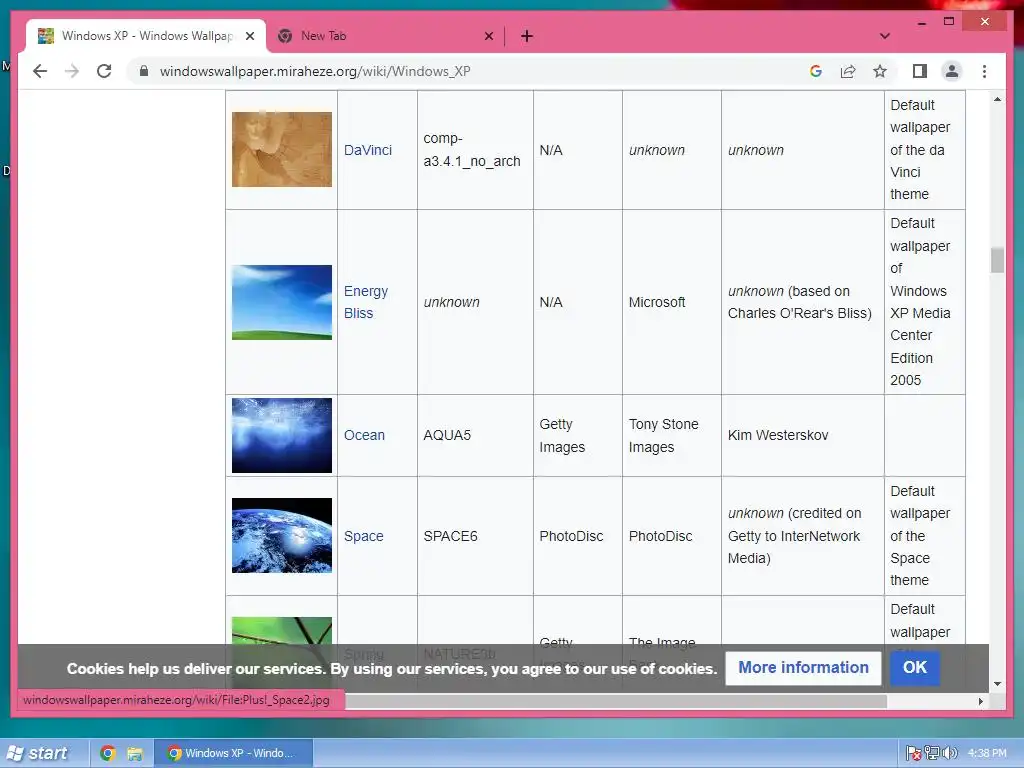Share this page via share icon
Viewport: 1024px width, 768px height.
coord(848,71)
